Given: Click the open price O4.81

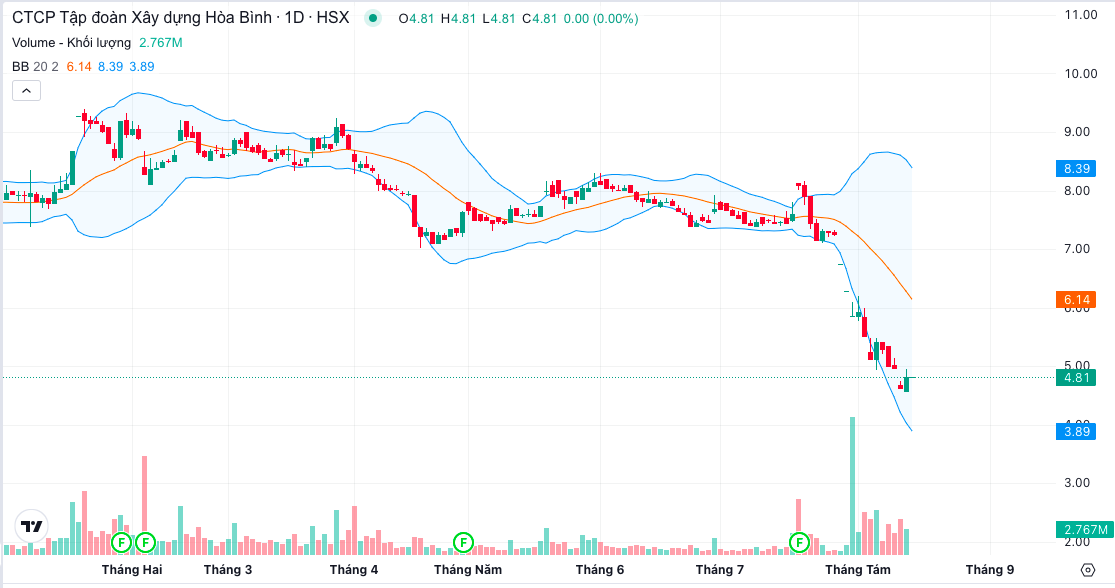Looking at the screenshot, I should (416, 19).
